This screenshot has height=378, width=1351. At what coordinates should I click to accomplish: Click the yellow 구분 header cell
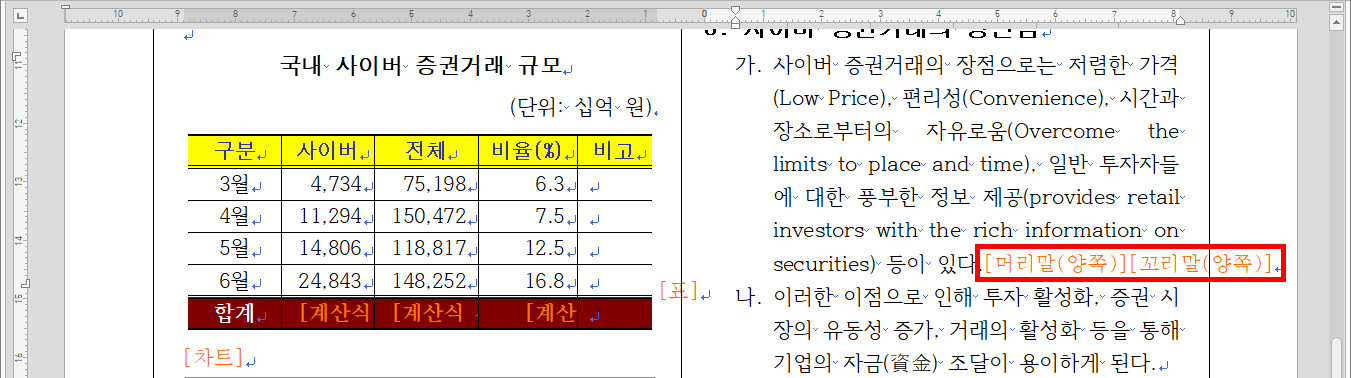pos(235,151)
